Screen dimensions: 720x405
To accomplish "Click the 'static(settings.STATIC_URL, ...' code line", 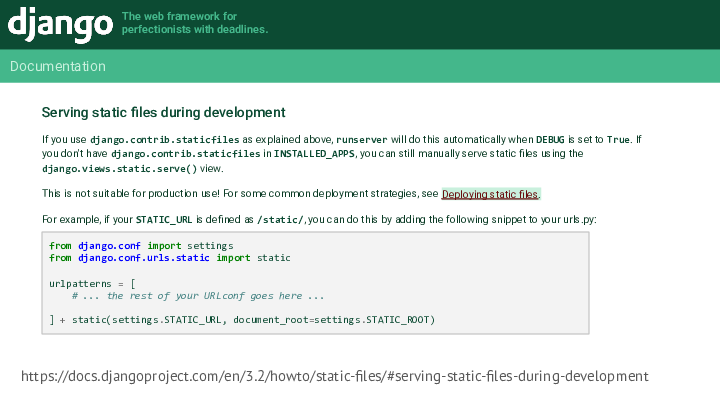I will tap(242, 320).
